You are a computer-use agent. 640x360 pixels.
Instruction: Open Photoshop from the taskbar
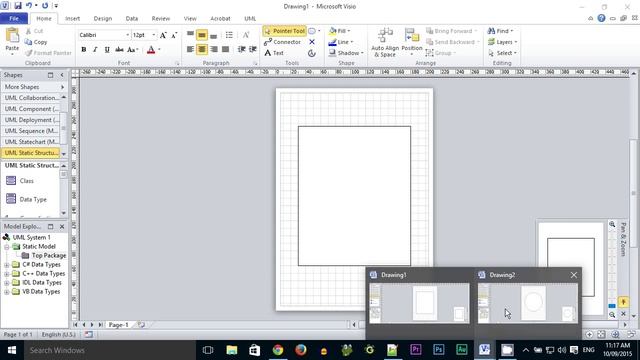[x=438, y=350]
